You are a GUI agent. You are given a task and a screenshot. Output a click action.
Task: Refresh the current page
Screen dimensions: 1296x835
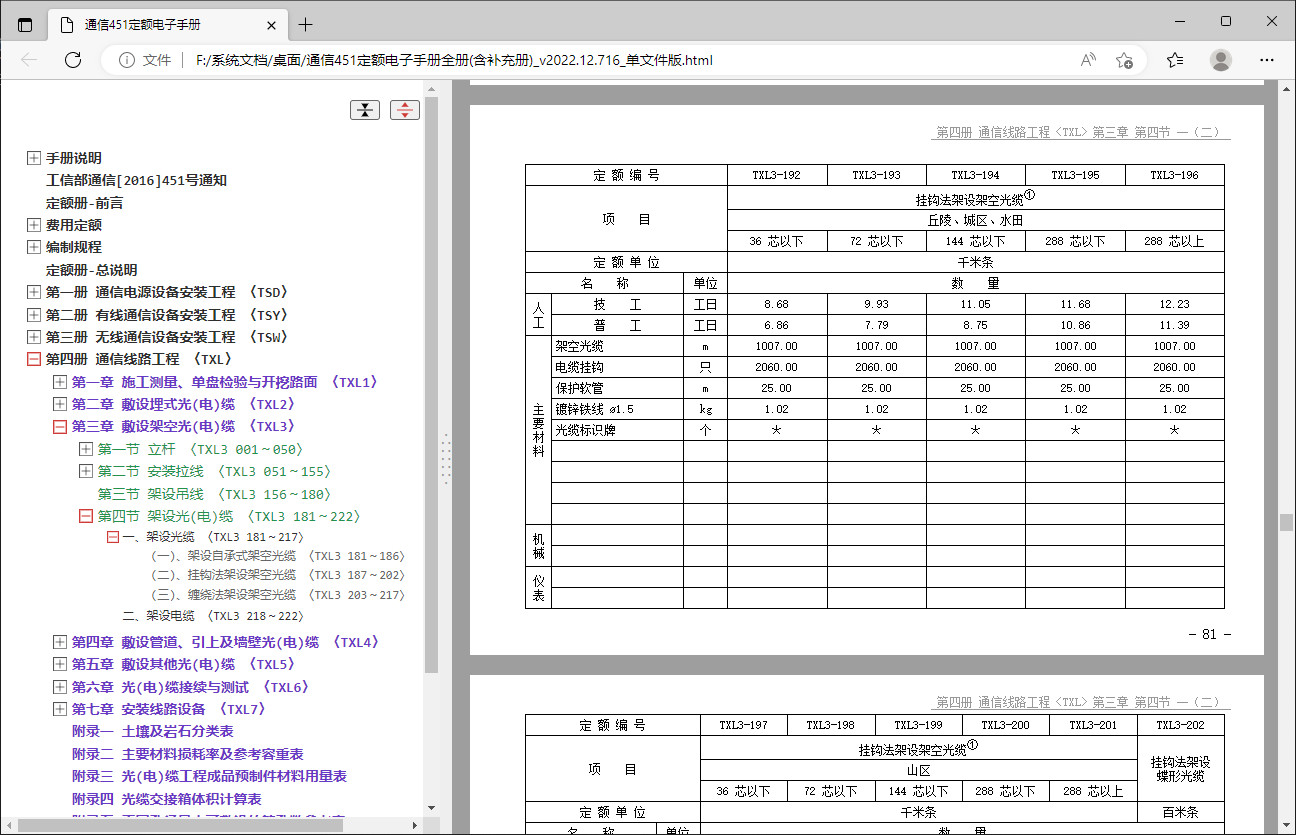coord(73,60)
